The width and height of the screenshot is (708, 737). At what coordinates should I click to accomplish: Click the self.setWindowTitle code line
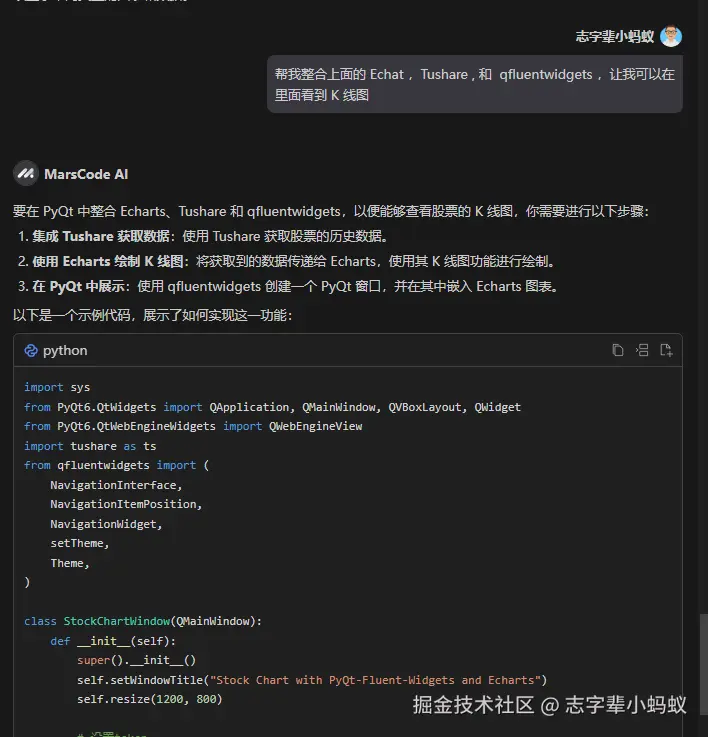point(312,680)
